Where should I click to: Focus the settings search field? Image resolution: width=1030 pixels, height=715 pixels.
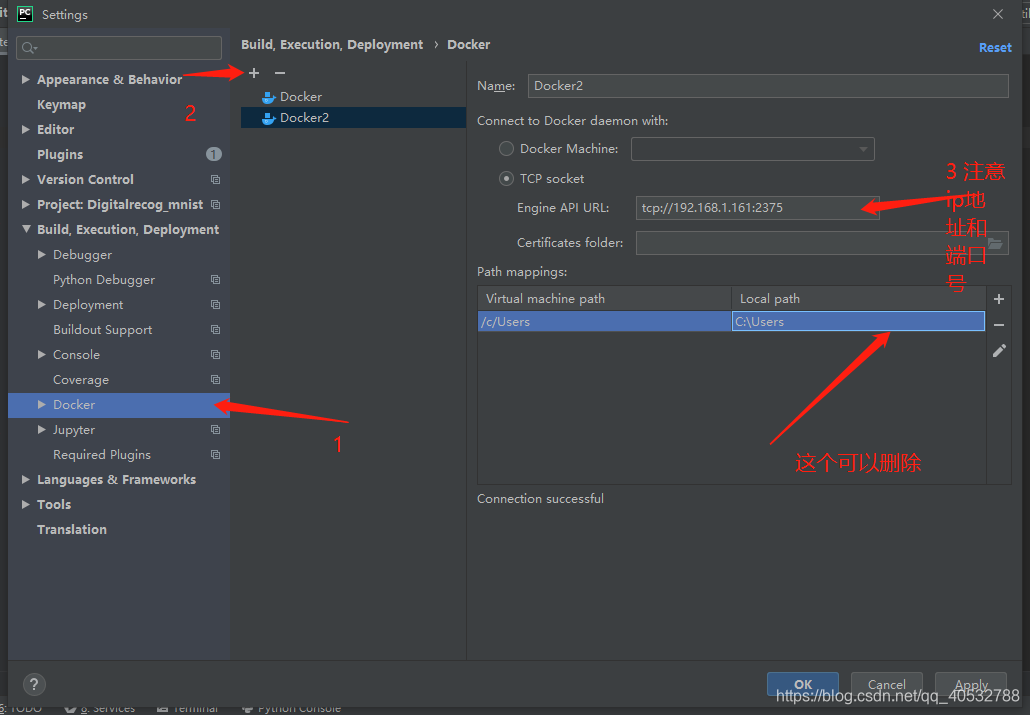pyautogui.click(x=119, y=48)
